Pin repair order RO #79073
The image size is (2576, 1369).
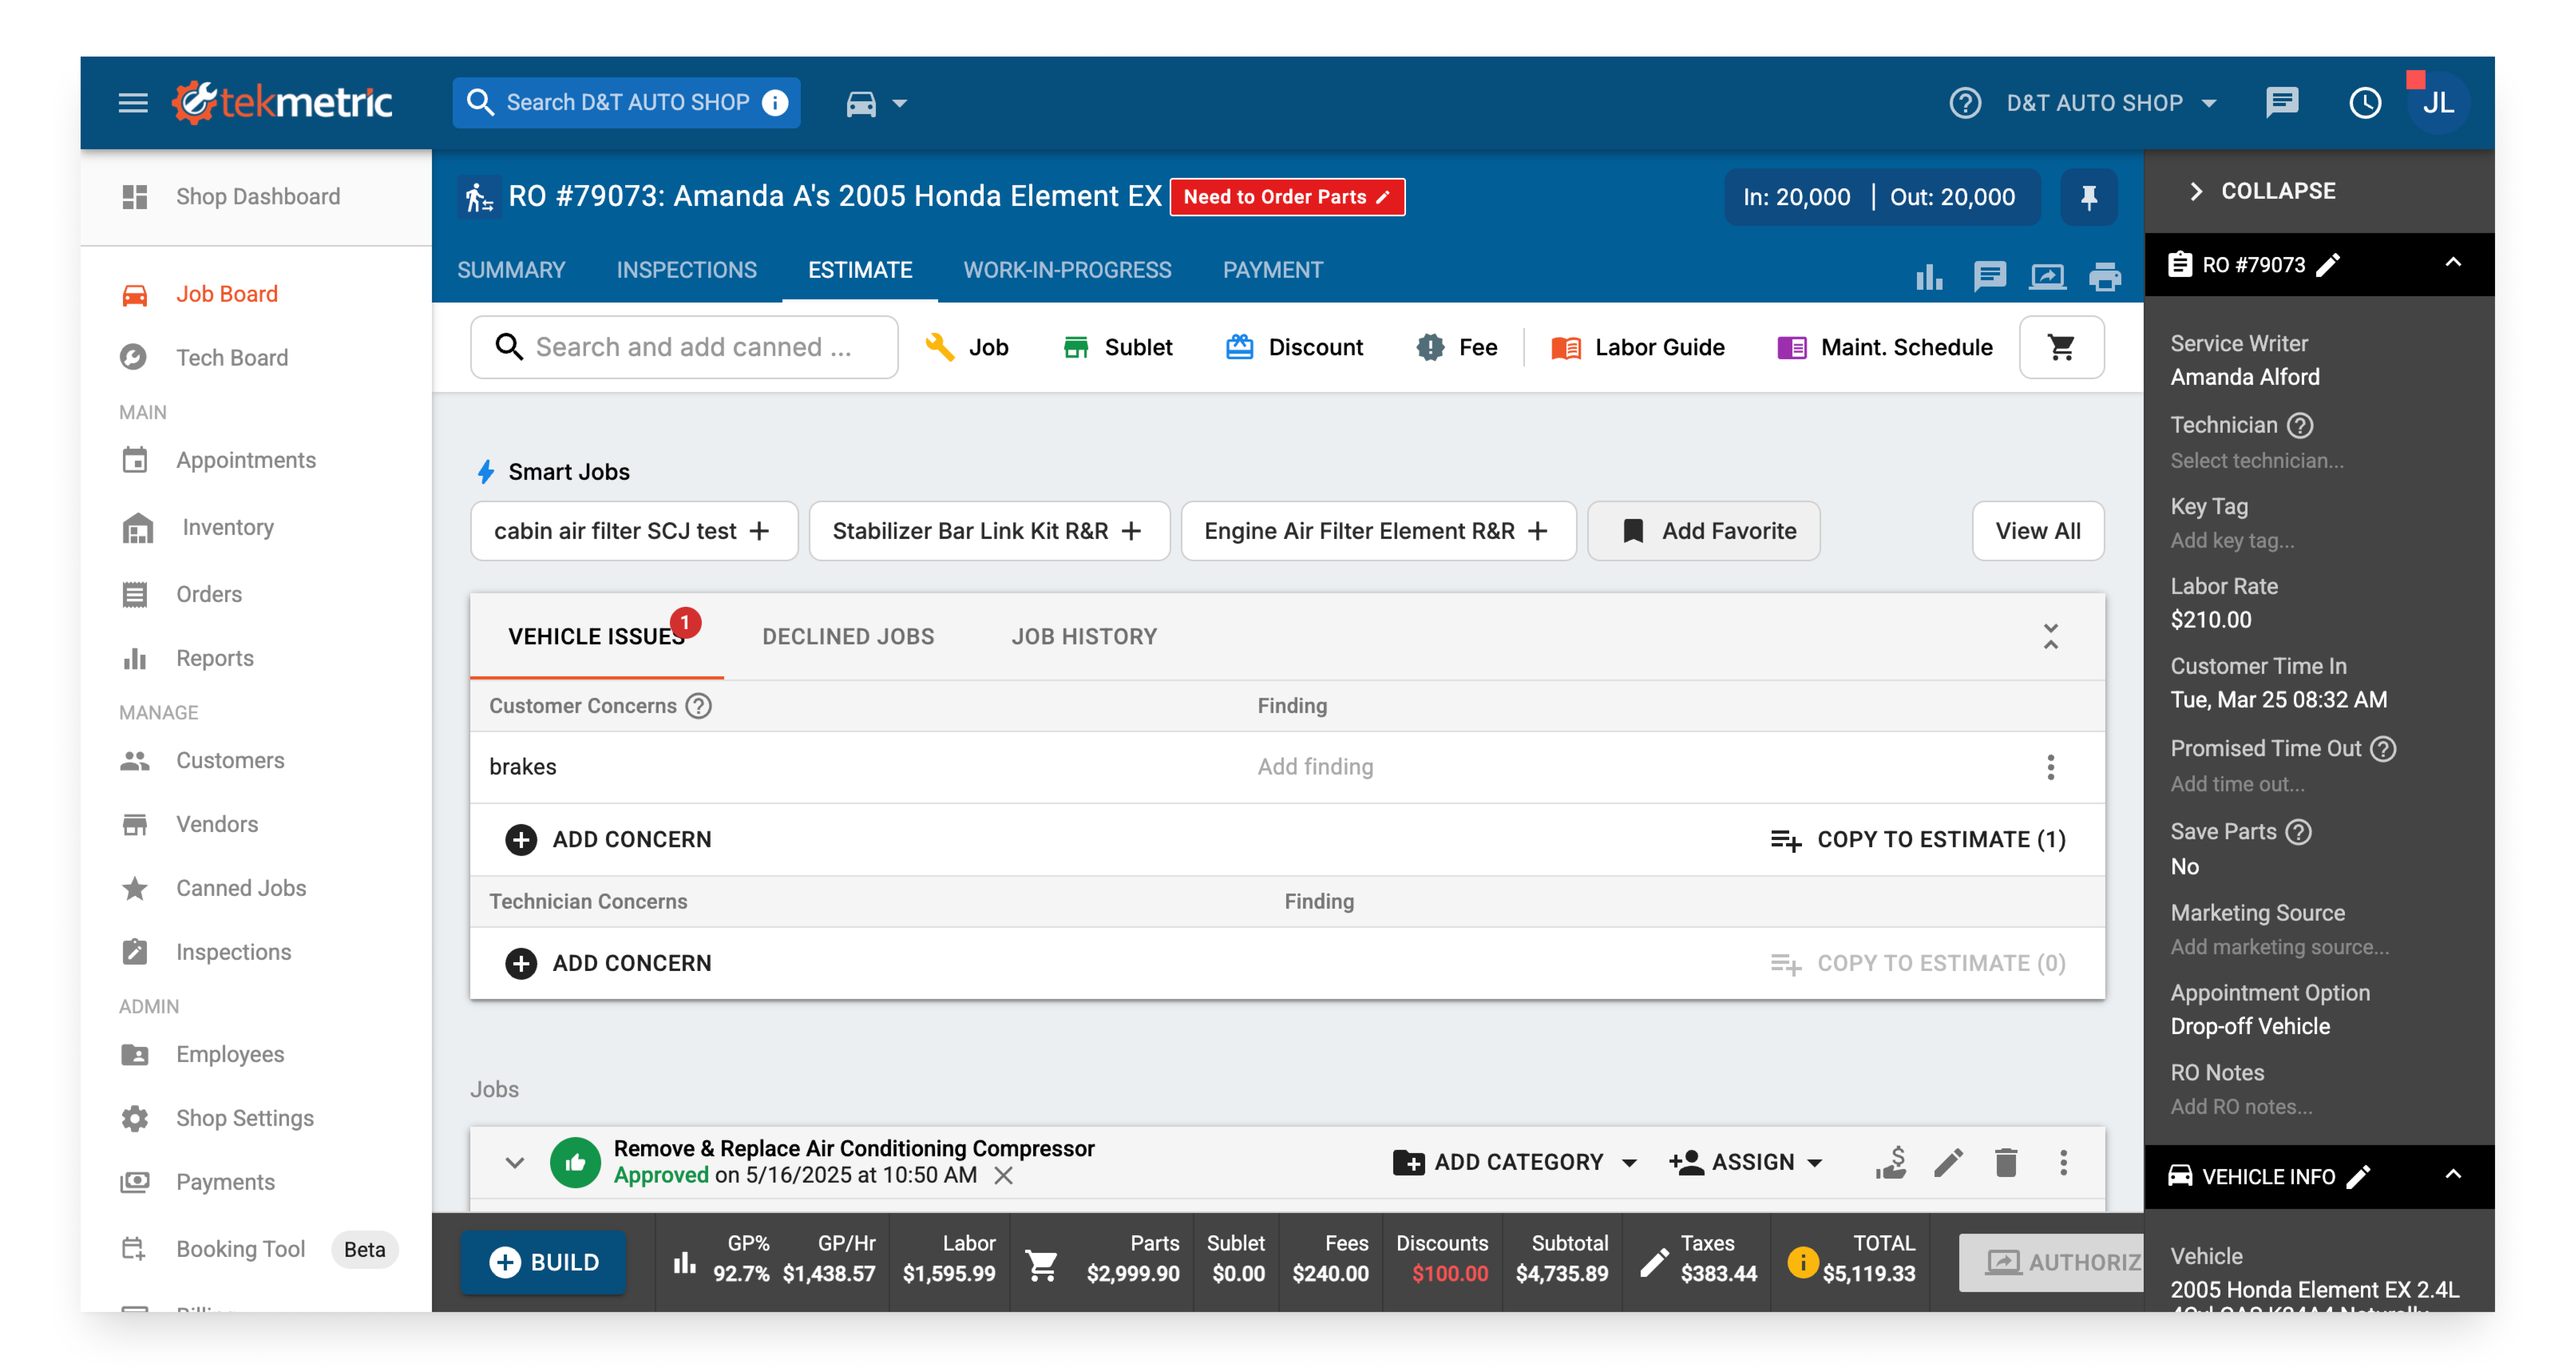coord(2089,197)
